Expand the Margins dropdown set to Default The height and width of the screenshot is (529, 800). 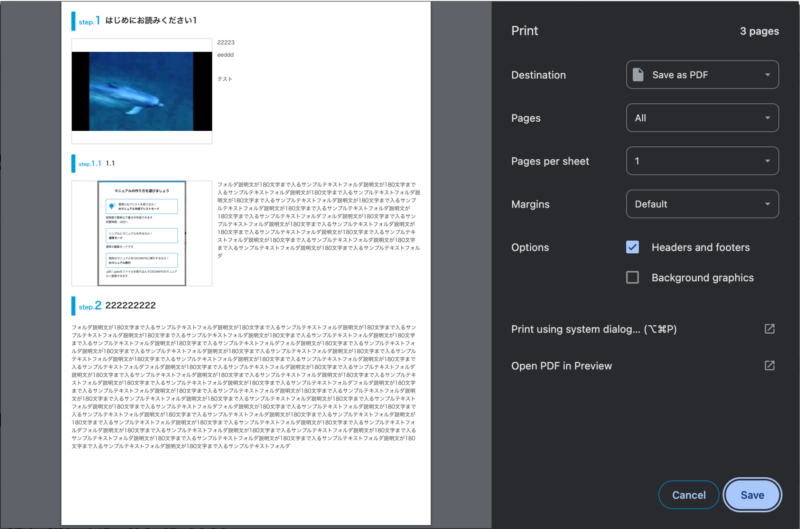click(x=702, y=204)
